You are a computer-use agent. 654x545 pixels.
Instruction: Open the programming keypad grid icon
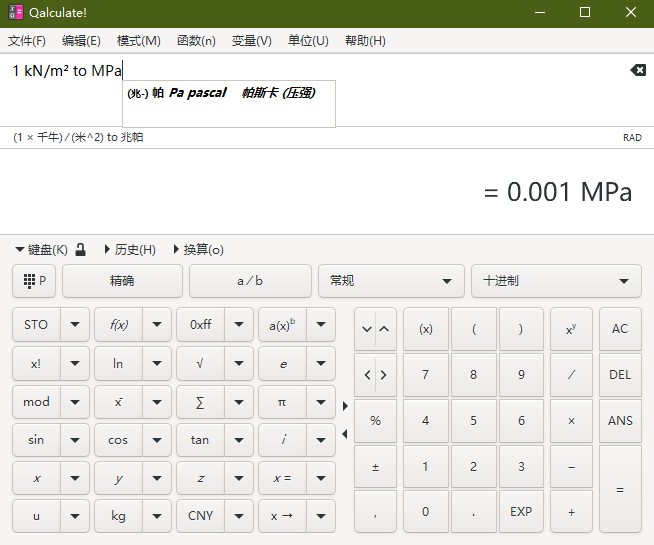tap(34, 281)
